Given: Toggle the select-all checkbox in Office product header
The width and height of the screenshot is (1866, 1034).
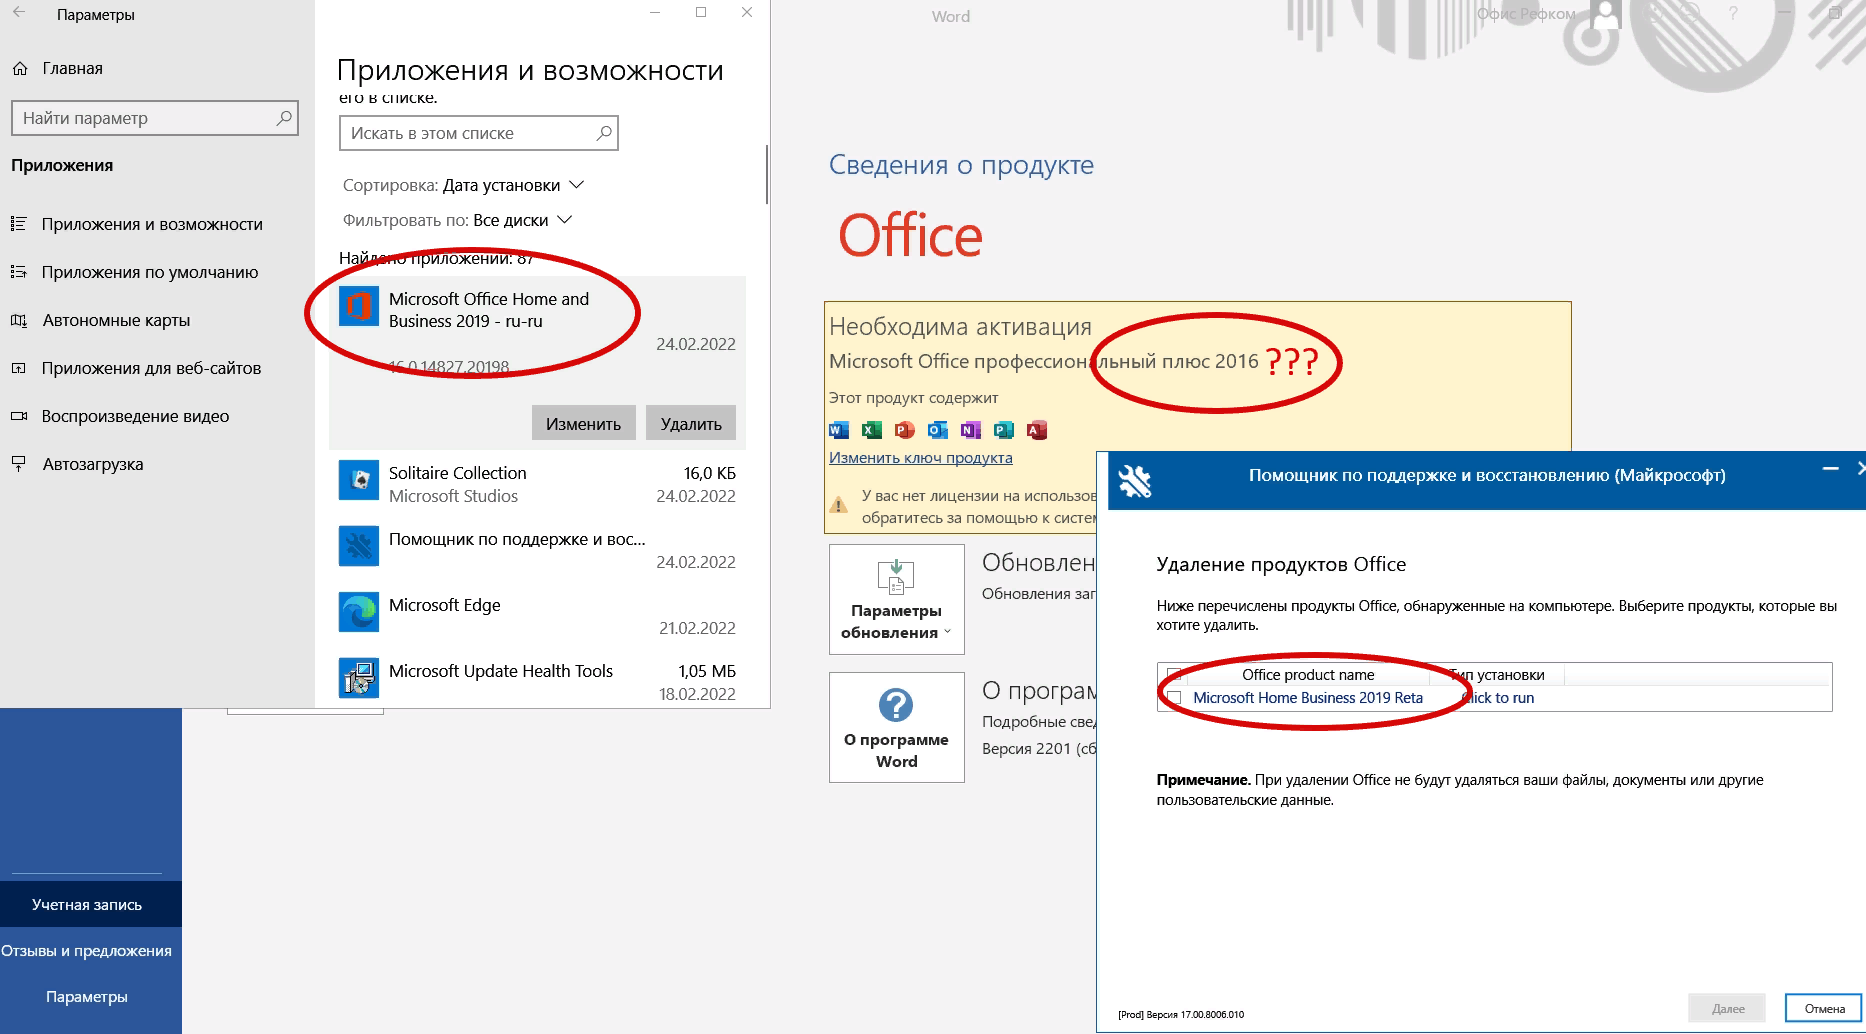Looking at the screenshot, I should tap(1174, 675).
